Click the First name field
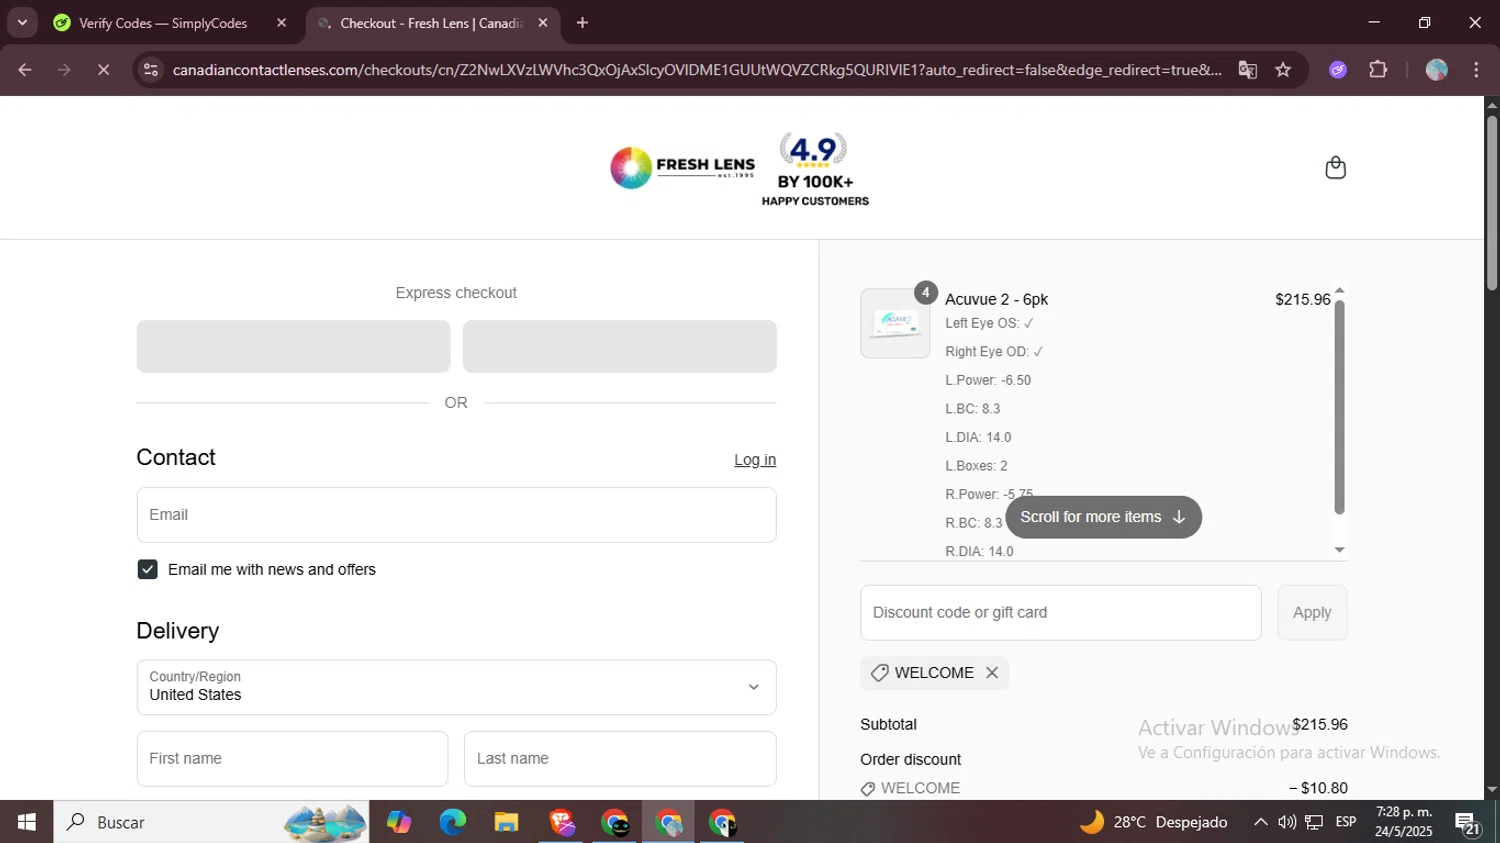The width and height of the screenshot is (1500, 843). [x=292, y=759]
